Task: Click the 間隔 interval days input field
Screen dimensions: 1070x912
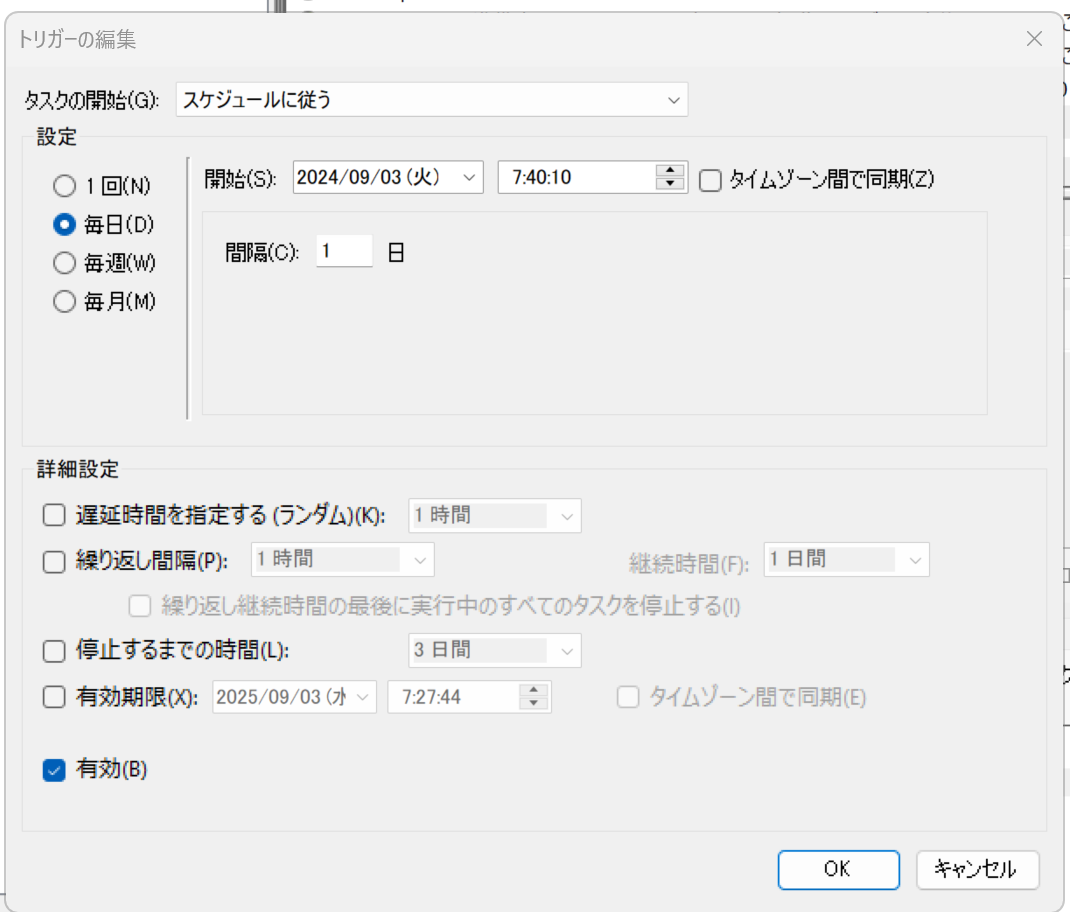Action: (344, 252)
